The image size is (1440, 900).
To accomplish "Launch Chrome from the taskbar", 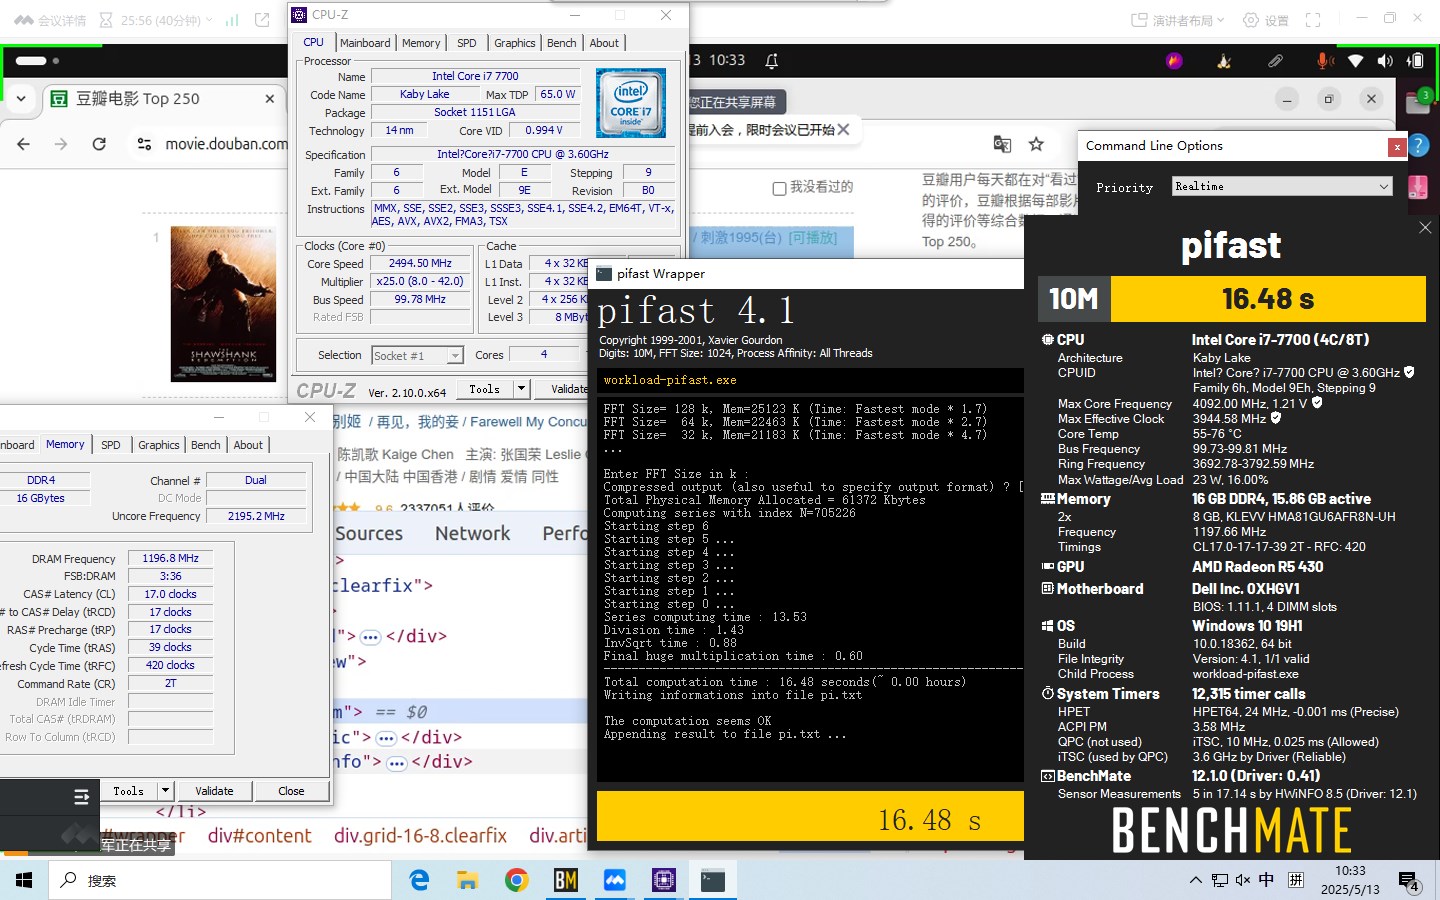I will pos(516,880).
